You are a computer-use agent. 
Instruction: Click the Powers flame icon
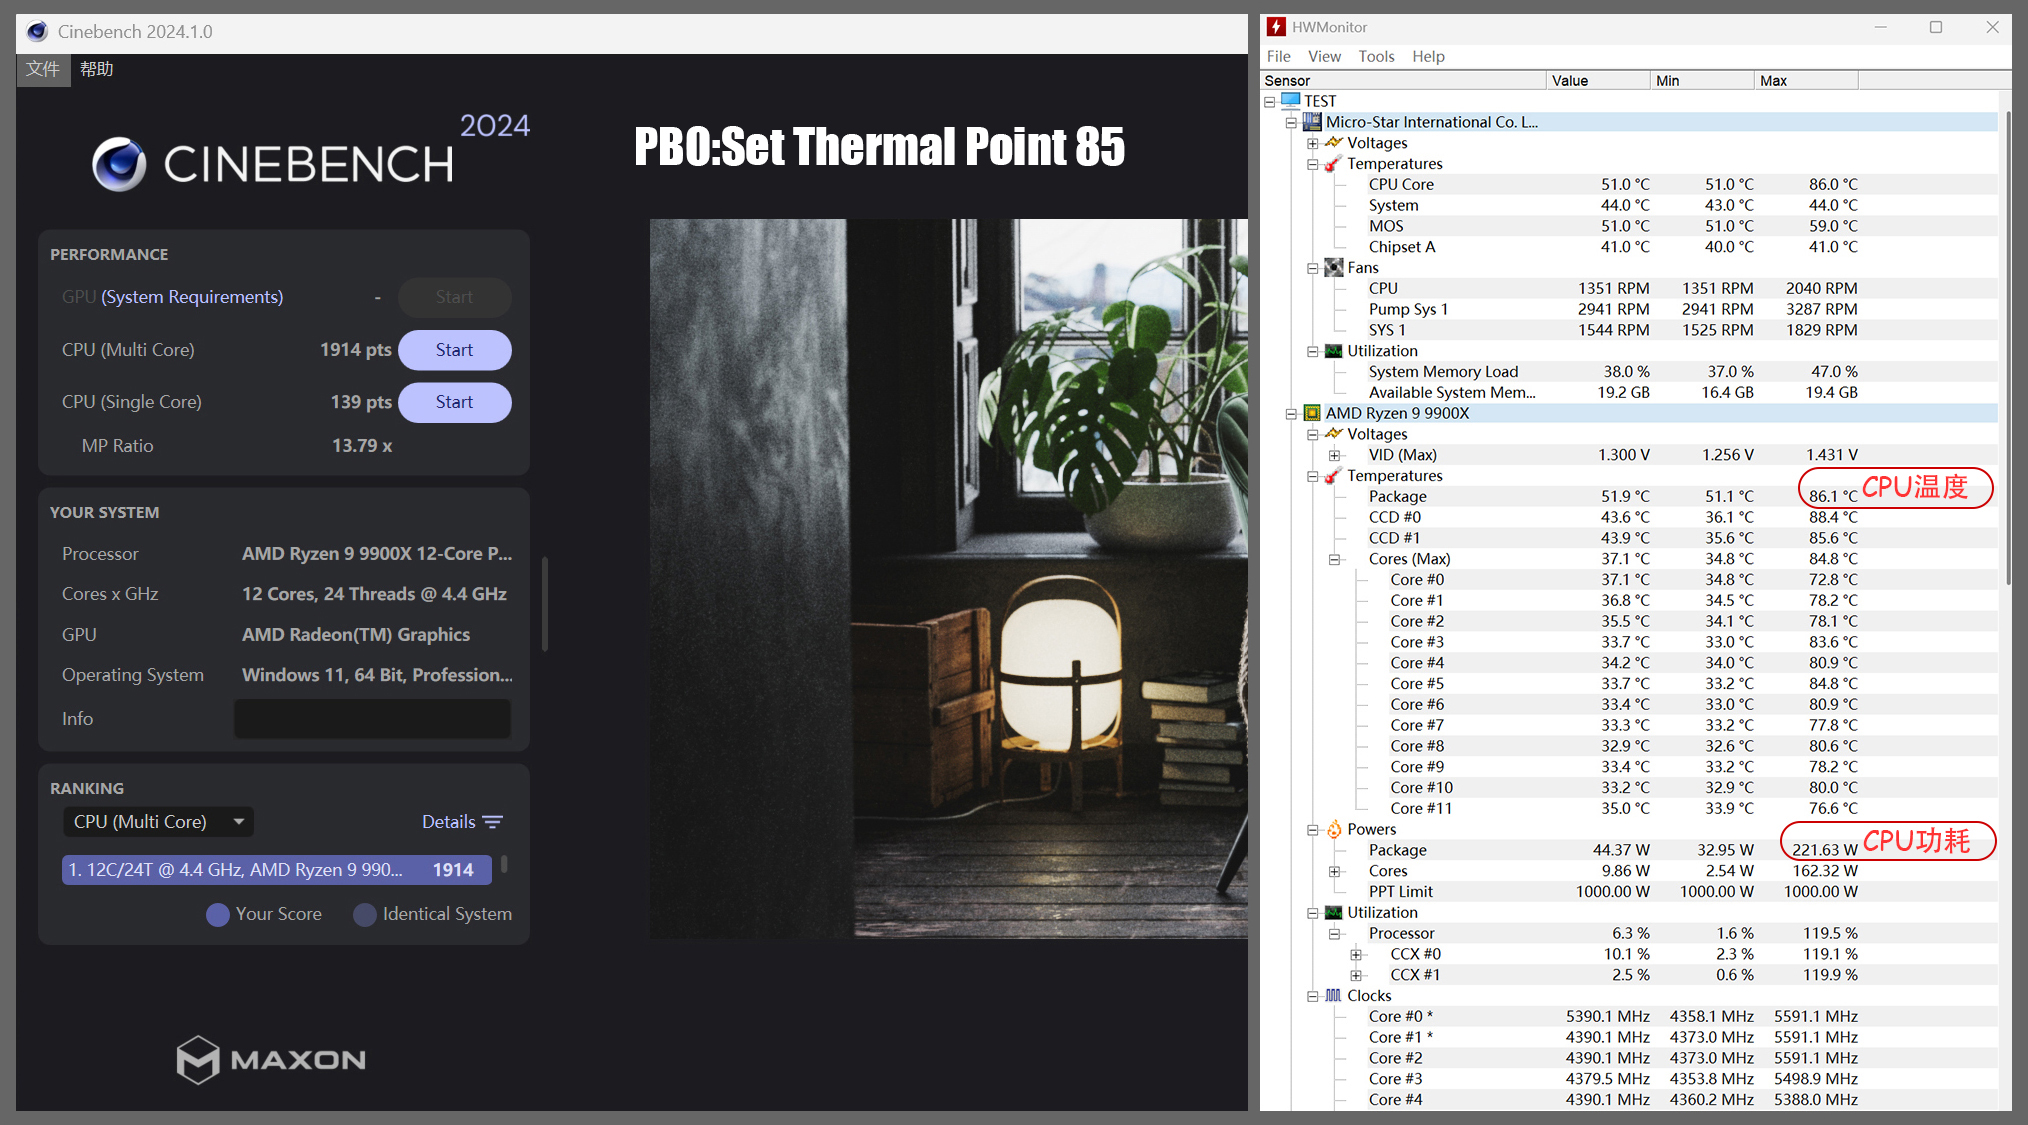pos(1334,829)
